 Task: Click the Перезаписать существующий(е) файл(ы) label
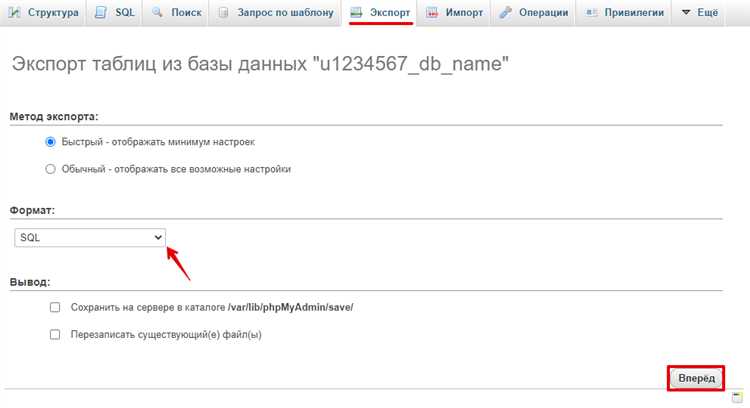tap(166, 335)
